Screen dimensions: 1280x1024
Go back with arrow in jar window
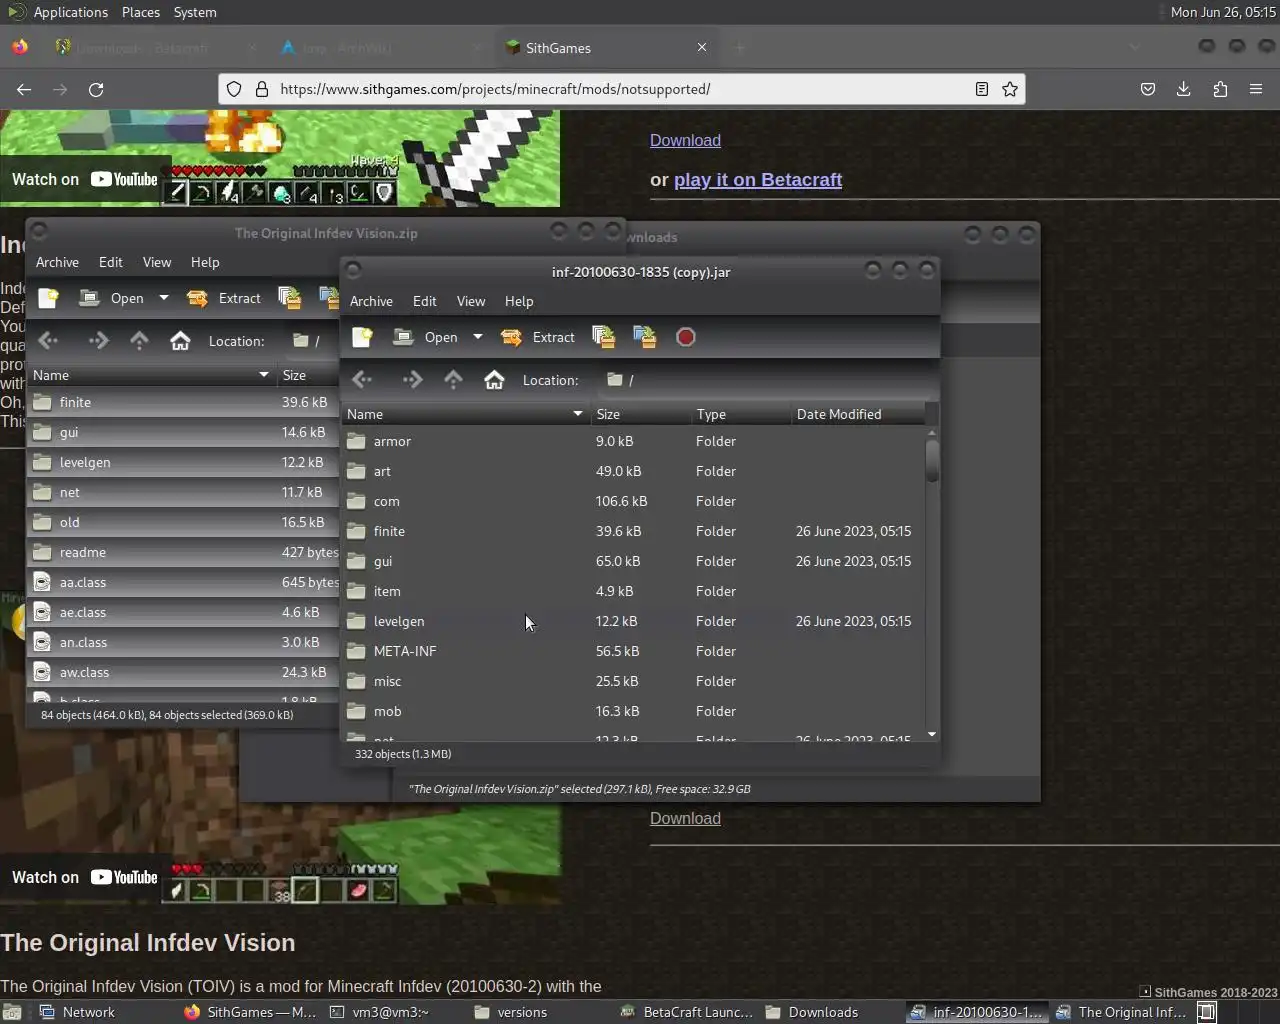click(362, 380)
